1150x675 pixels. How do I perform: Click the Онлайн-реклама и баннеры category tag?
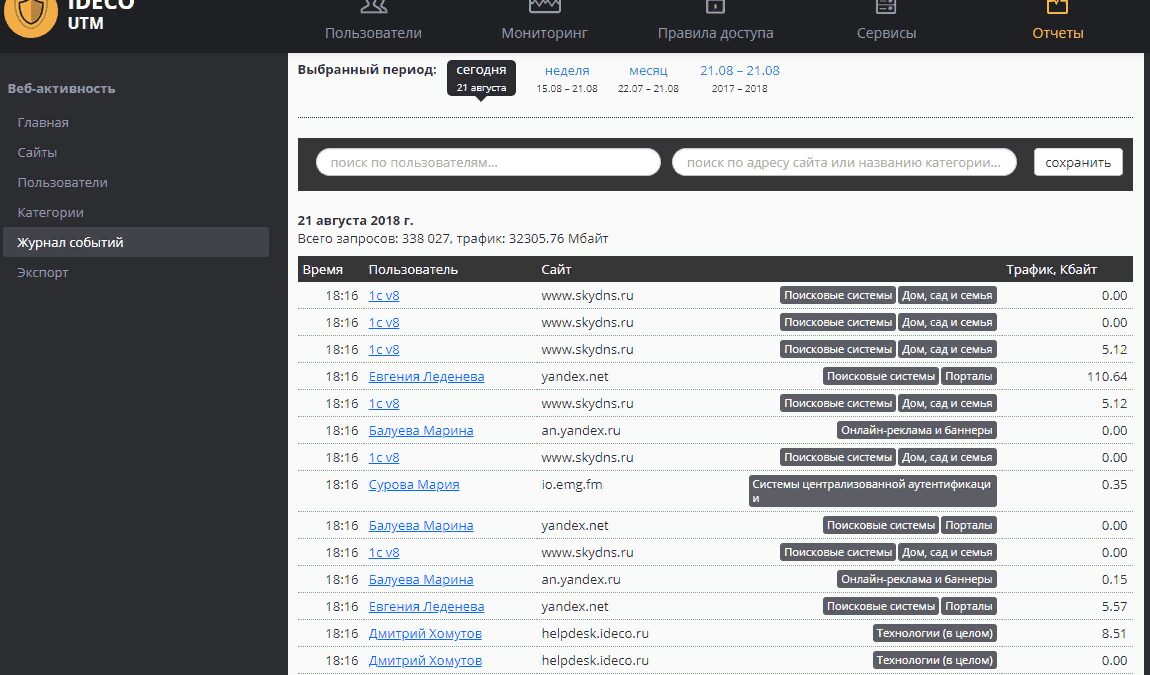tap(917, 431)
